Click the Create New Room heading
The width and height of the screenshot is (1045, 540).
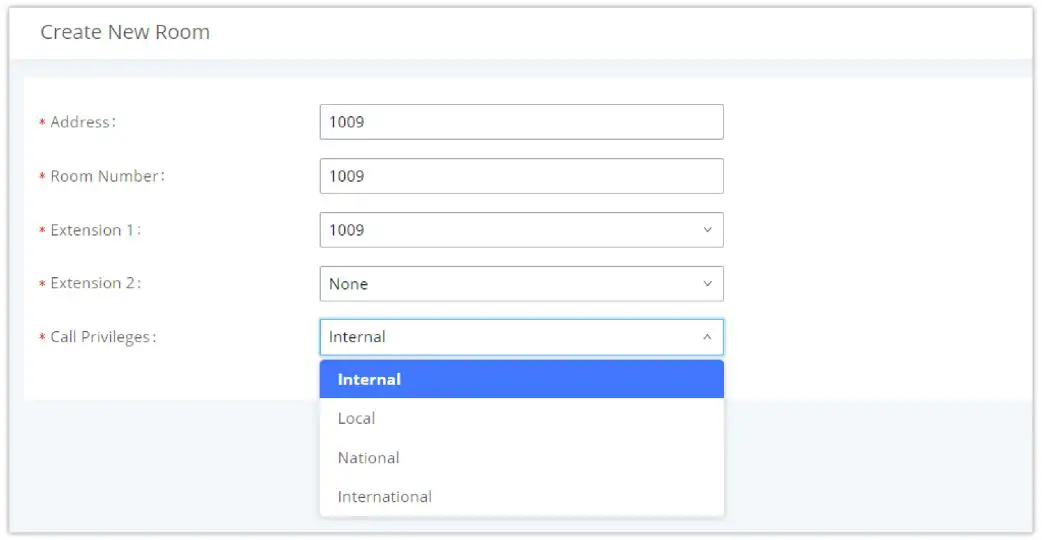coord(125,32)
